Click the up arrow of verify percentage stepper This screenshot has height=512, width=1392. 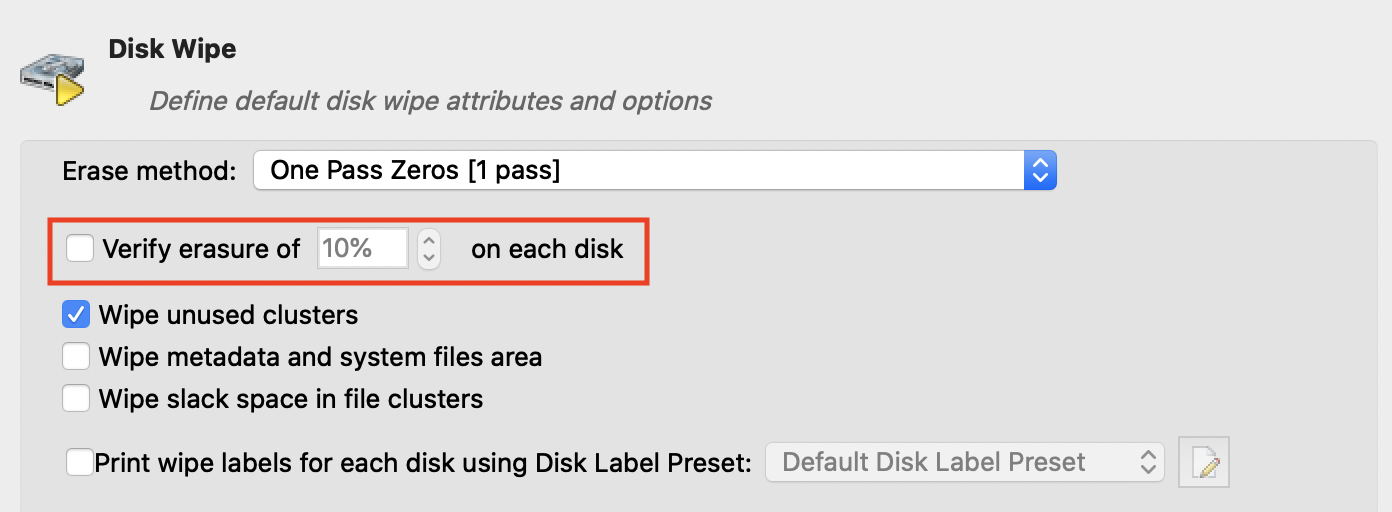[428, 239]
